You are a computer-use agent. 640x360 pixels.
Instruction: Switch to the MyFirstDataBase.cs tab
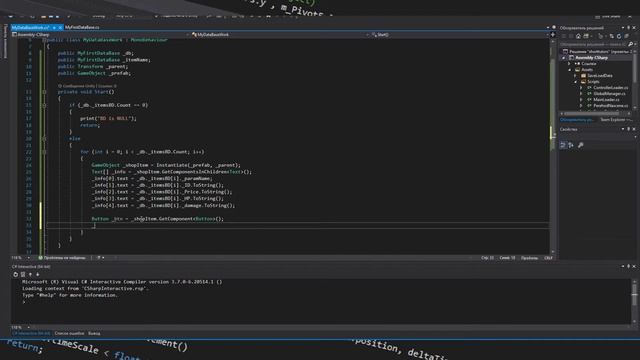(82, 27)
